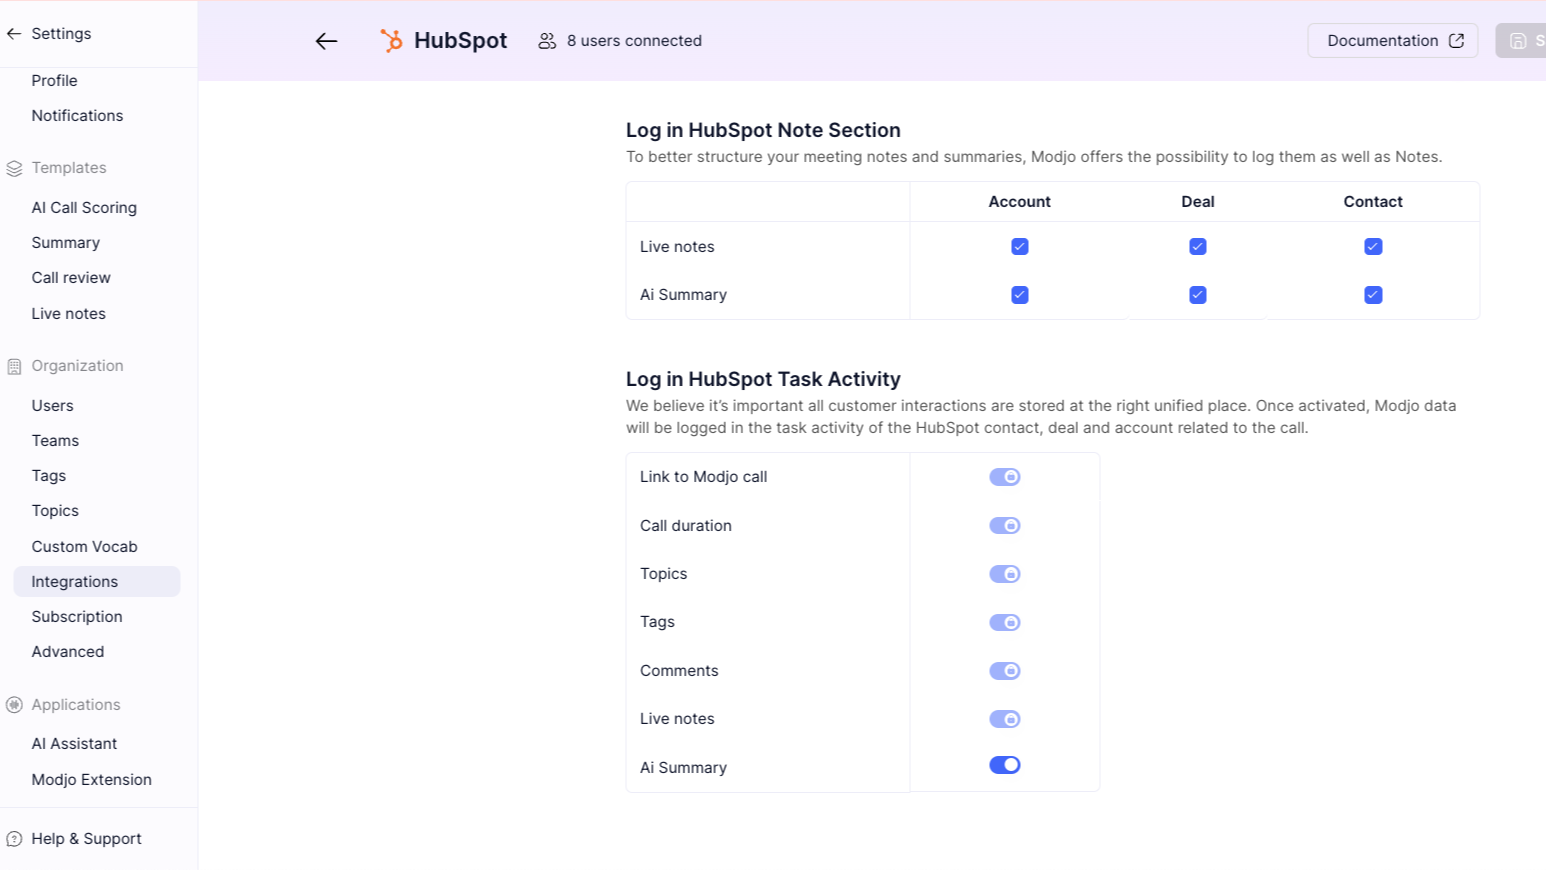Open the Documentation button
Image resolution: width=1546 pixels, height=870 pixels.
point(1392,40)
